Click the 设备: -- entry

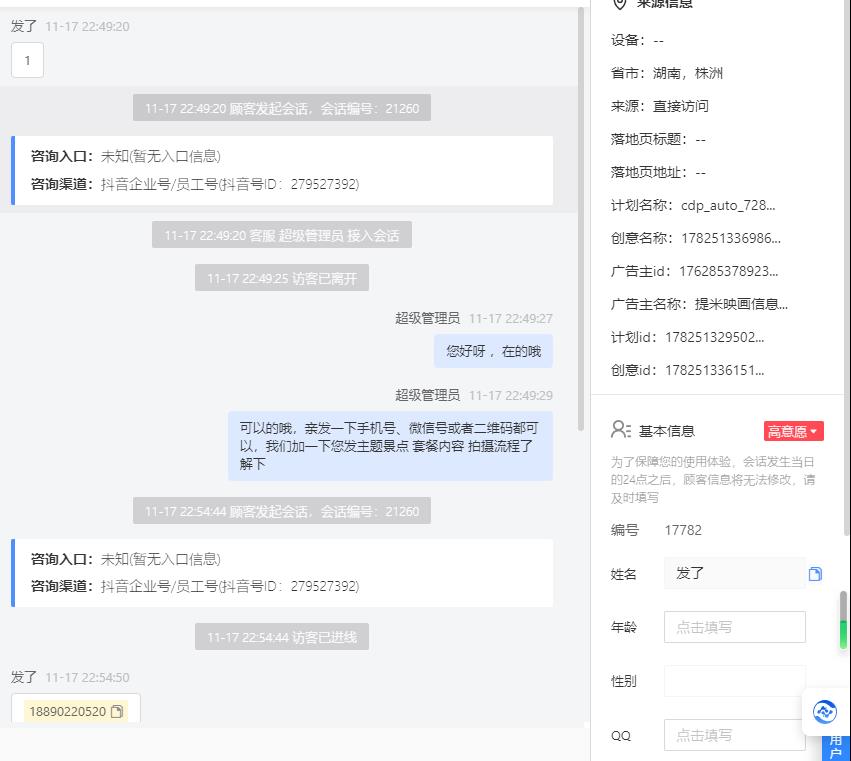tap(637, 40)
